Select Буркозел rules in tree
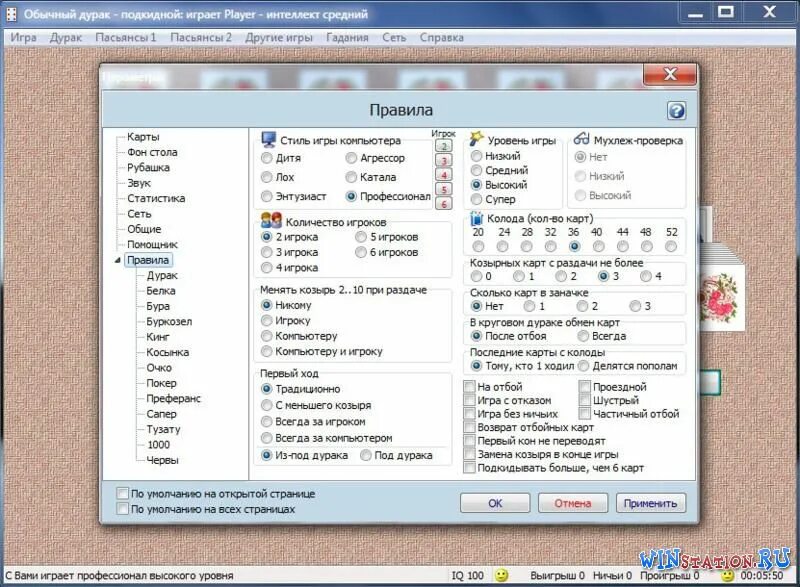Screen dimensions: 800x587 click(x=169, y=322)
